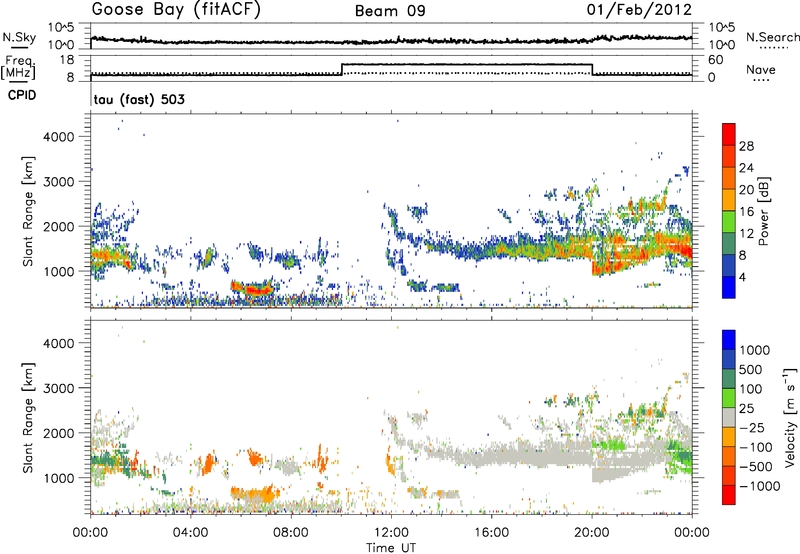This screenshot has height=554, width=800.
Task: Click the "24" label on Power colorbar
Action: point(746,168)
